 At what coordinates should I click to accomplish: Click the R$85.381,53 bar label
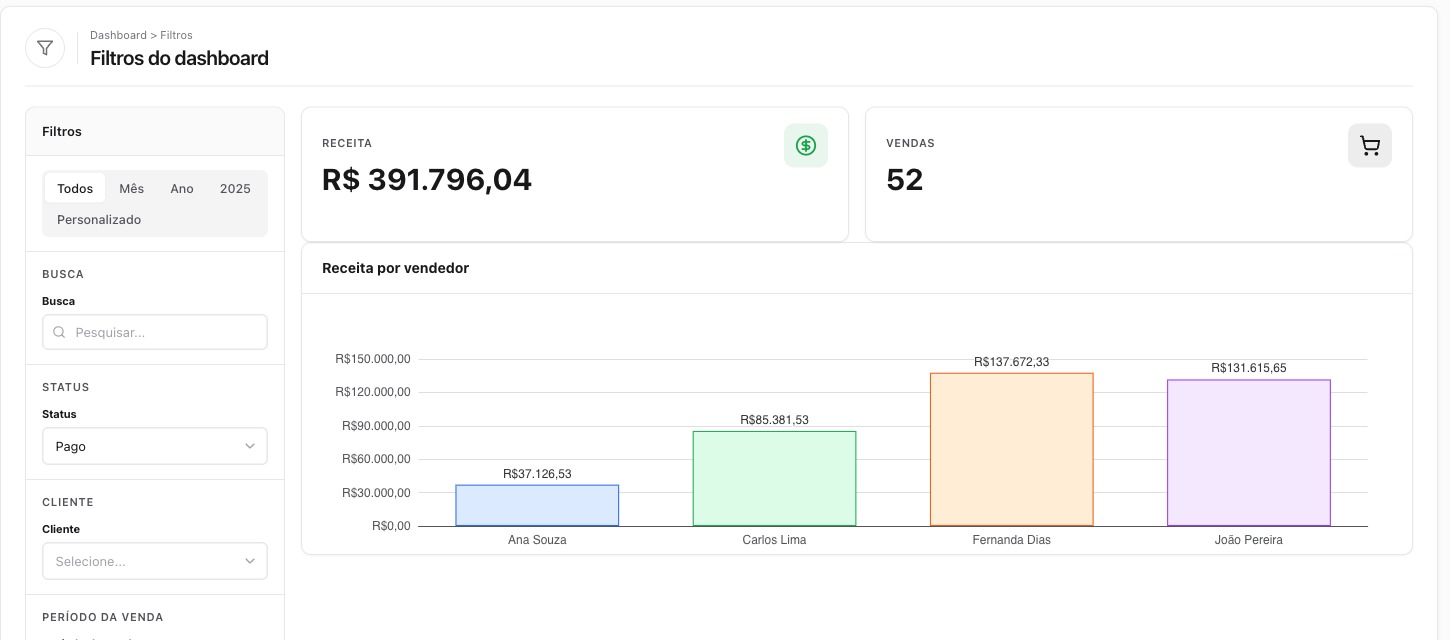click(774, 420)
